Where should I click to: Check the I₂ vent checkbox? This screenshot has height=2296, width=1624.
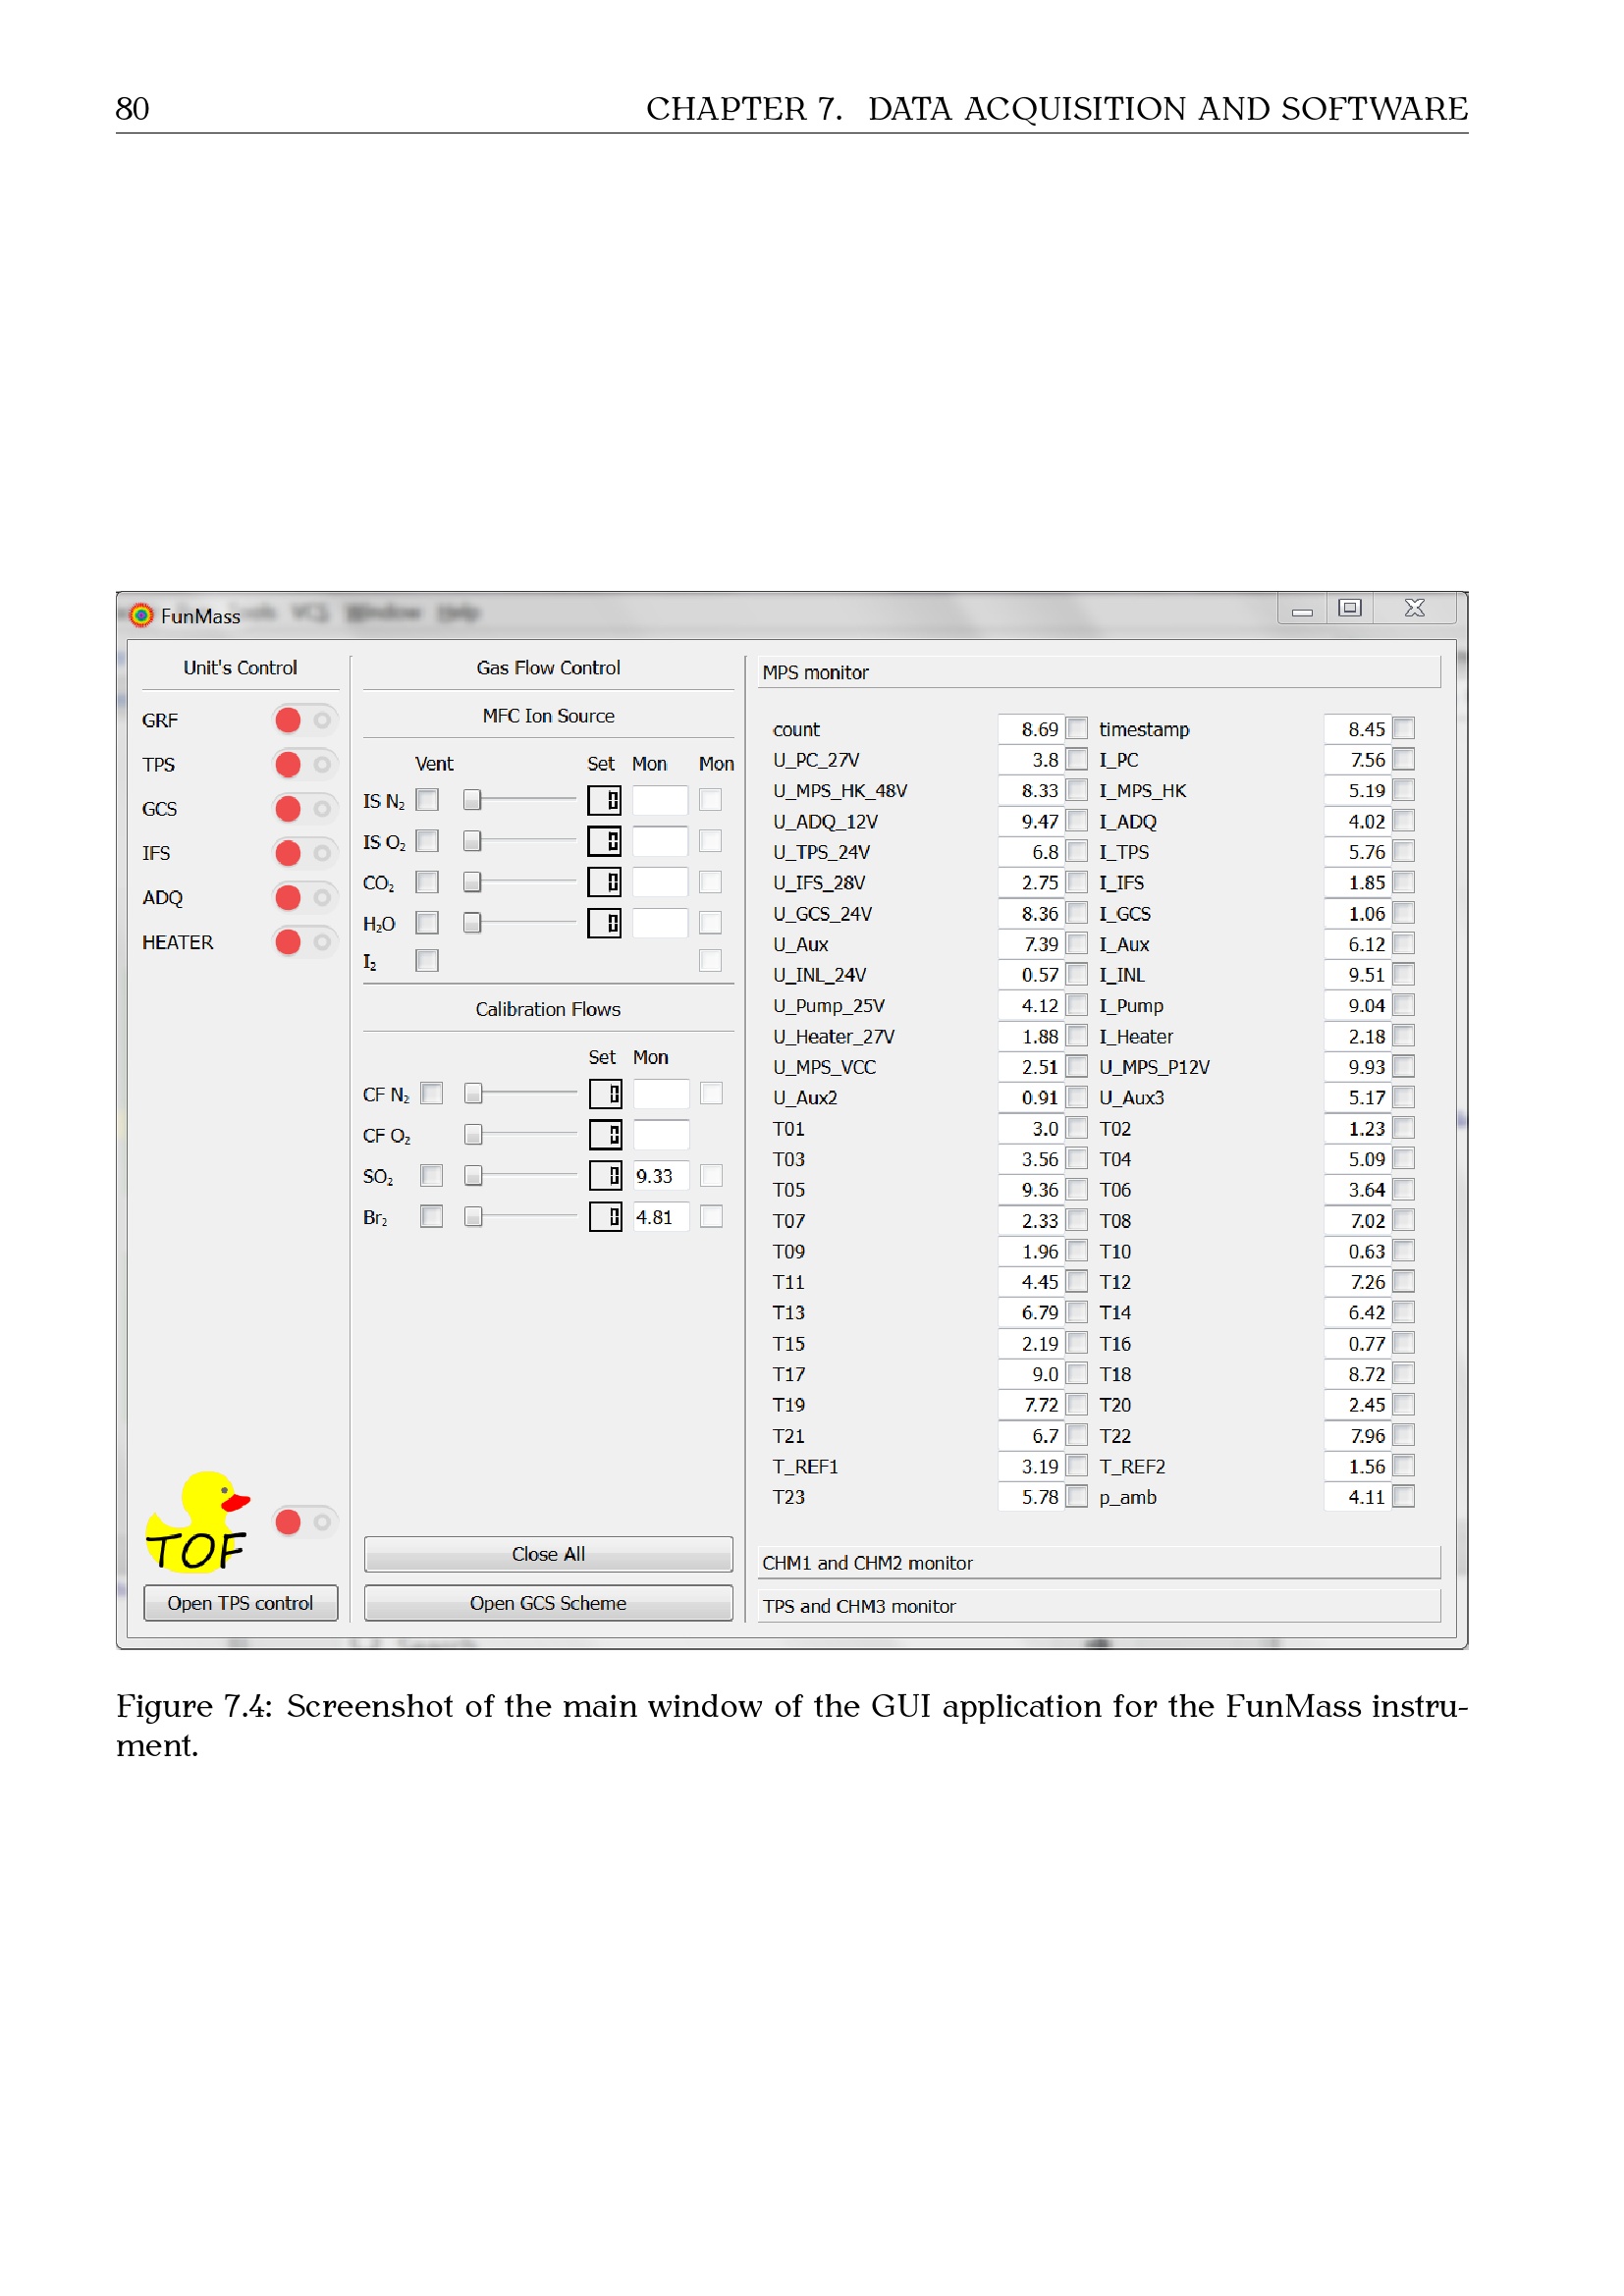pyautogui.click(x=427, y=961)
